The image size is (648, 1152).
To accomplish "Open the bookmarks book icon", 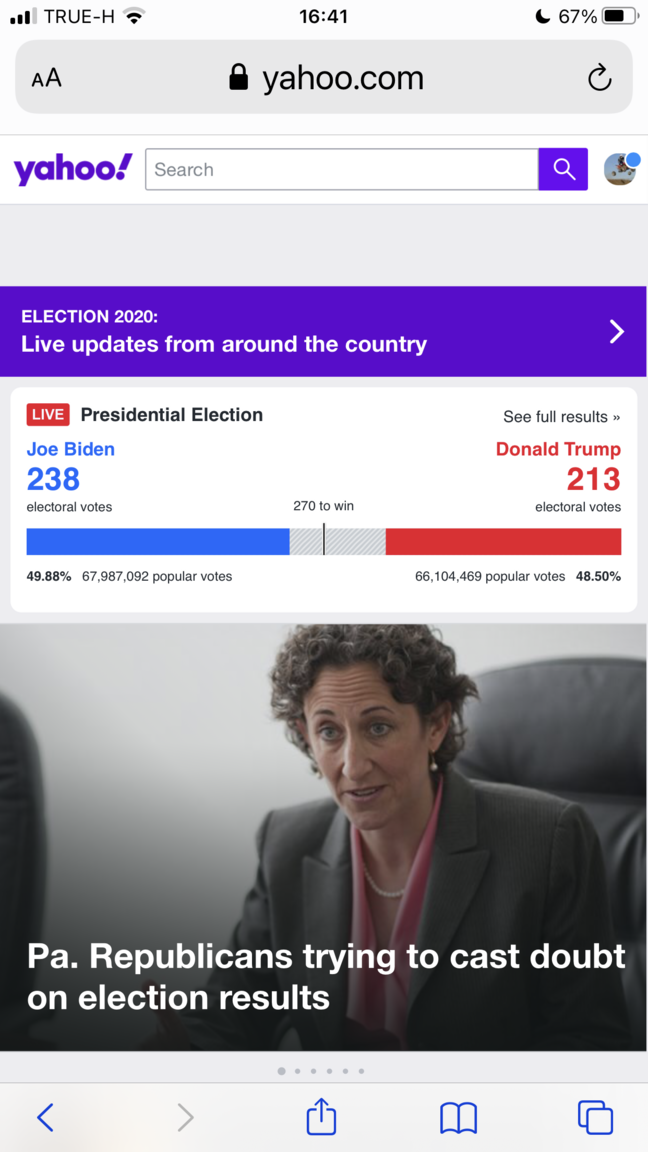I will click(458, 1118).
